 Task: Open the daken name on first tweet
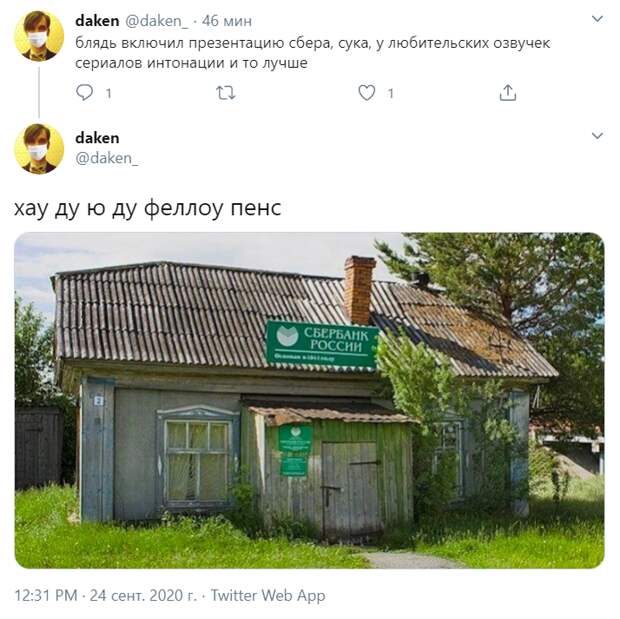pyautogui.click(x=97, y=21)
